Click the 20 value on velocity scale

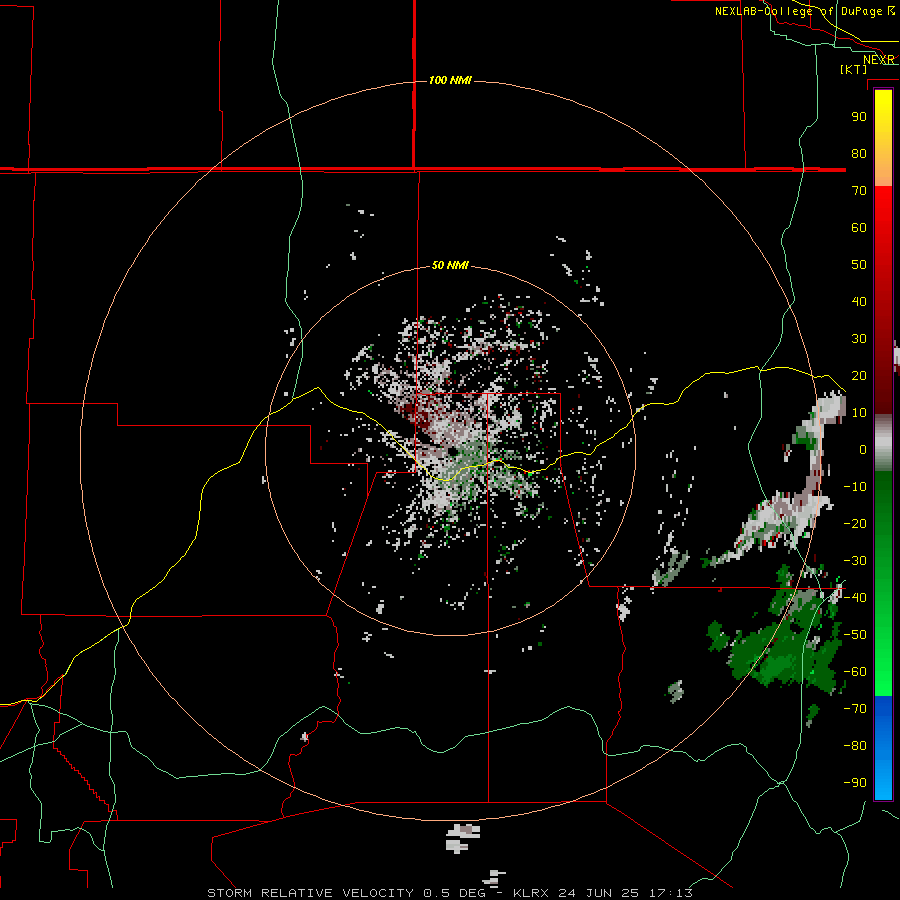coord(859,375)
